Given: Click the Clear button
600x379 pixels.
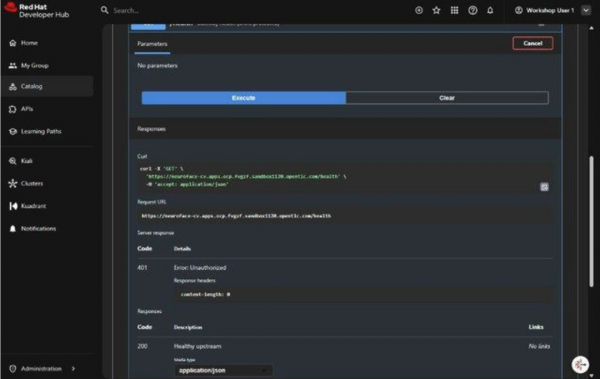Looking at the screenshot, I should coord(447,98).
